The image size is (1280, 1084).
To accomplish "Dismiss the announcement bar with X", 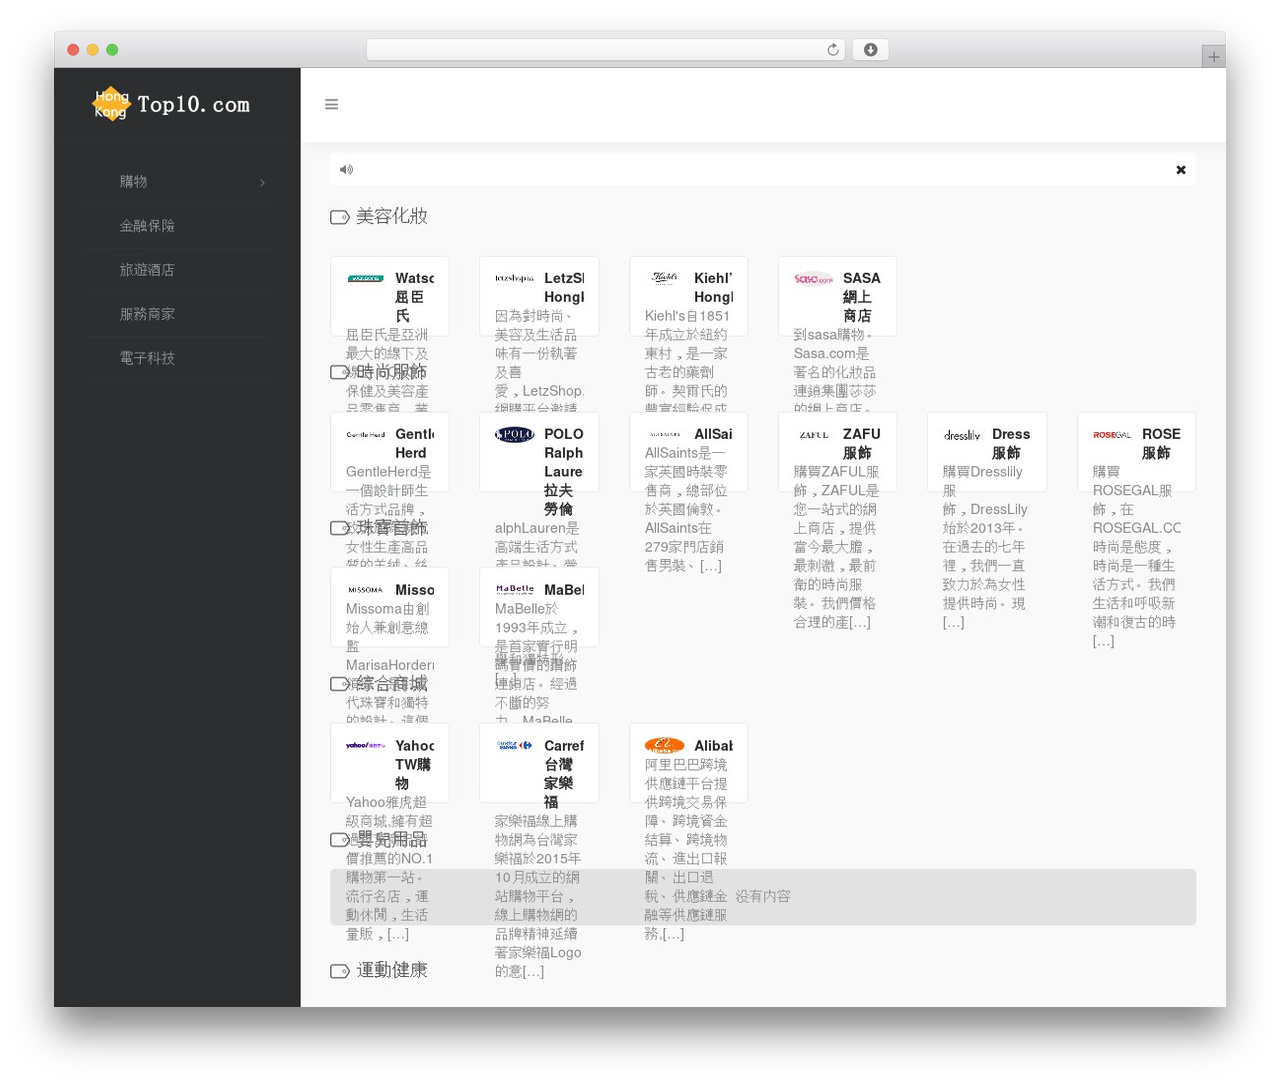I will coord(1181,170).
